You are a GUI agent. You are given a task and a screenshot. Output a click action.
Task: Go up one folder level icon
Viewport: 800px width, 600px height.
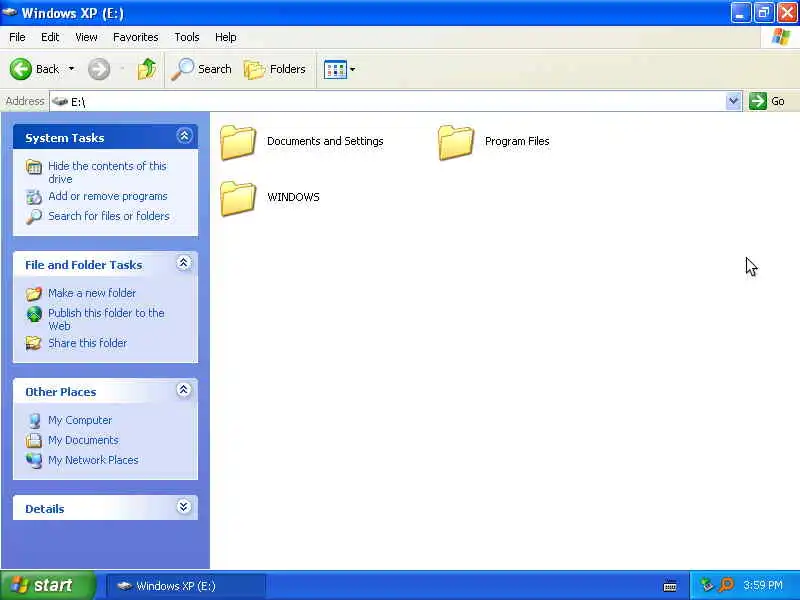tap(147, 69)
